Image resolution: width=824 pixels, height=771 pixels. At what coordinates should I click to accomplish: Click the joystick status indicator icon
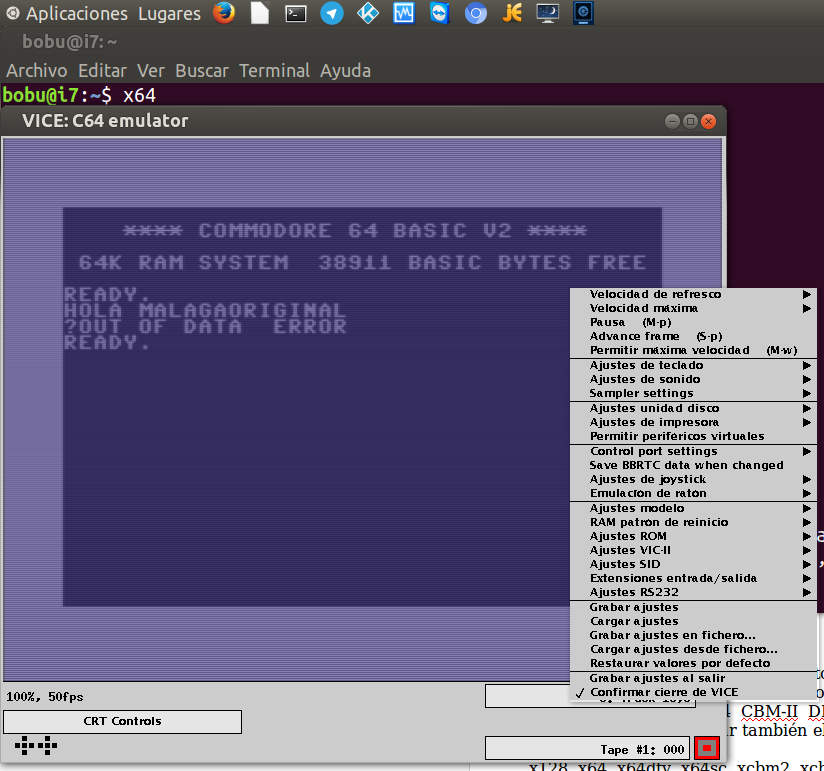click(x=36, y=745)
